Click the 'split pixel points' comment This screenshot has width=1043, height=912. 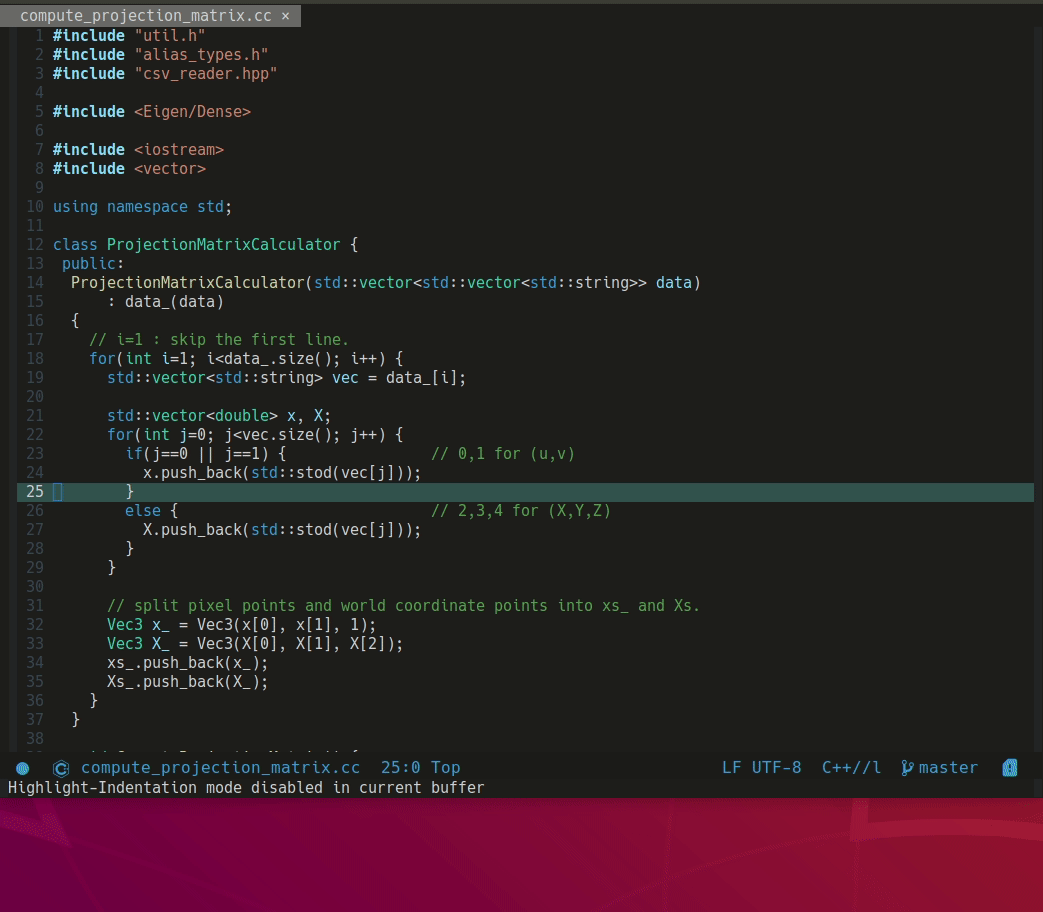(403, 606)
